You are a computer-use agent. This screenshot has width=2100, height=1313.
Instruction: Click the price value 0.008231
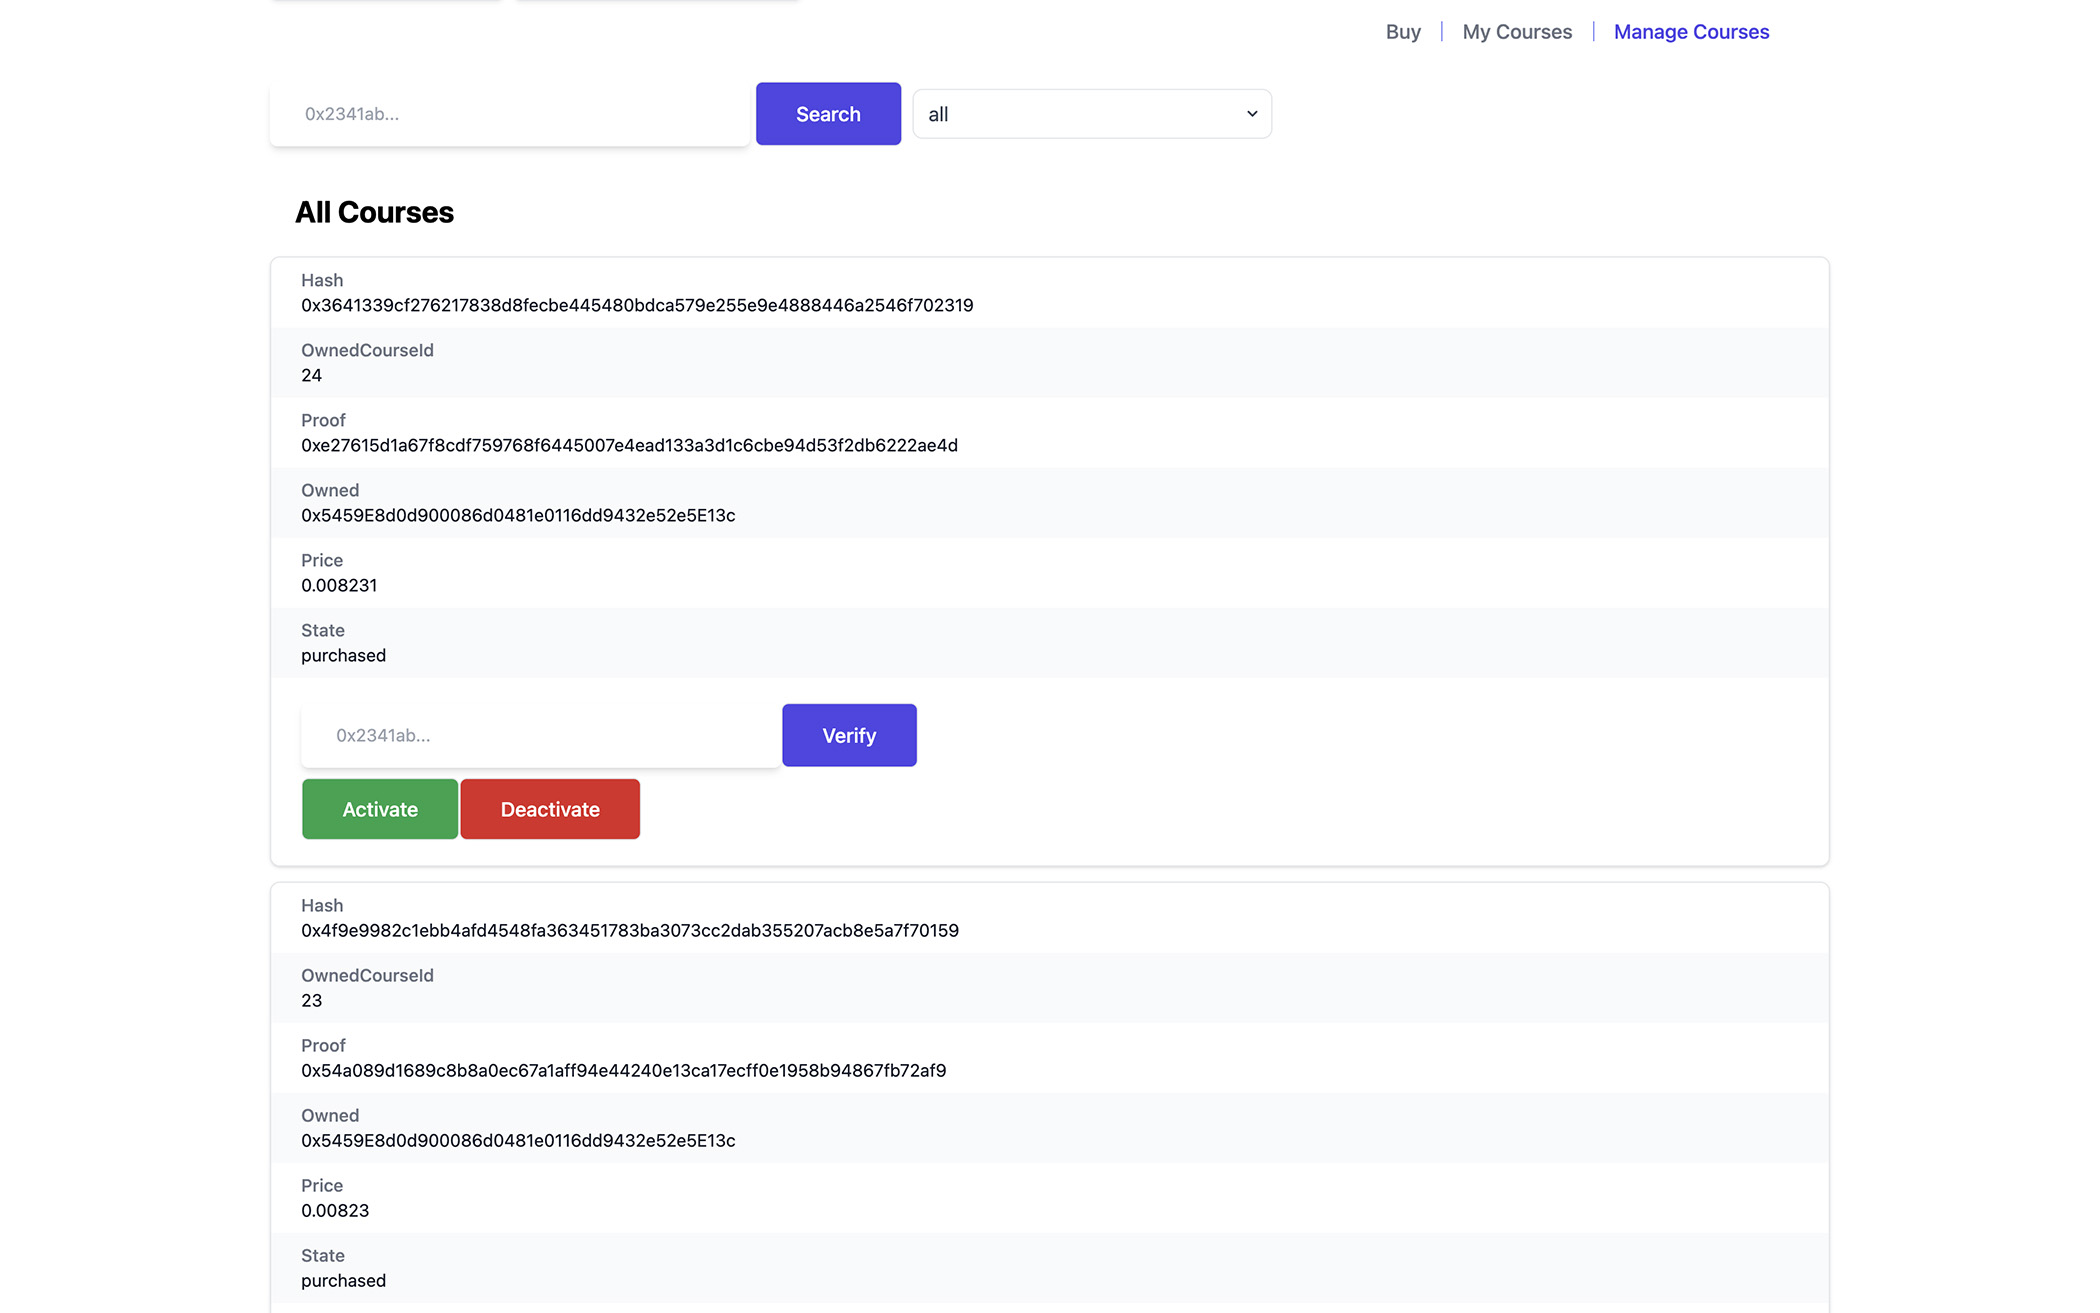tap(338, 585)
